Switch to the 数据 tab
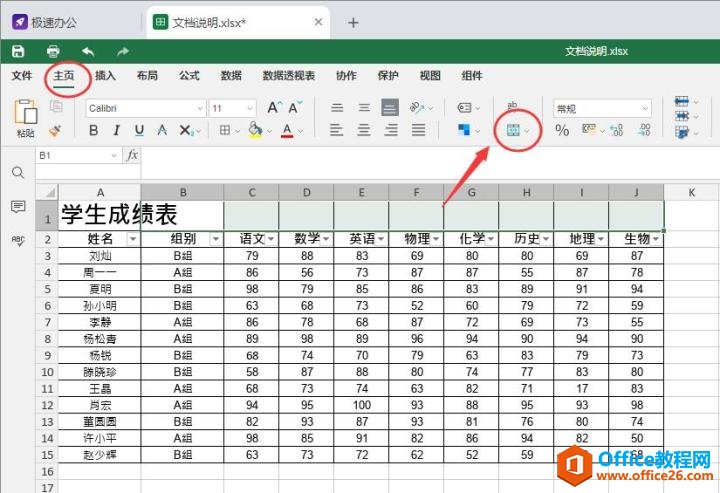 [231, 75]
